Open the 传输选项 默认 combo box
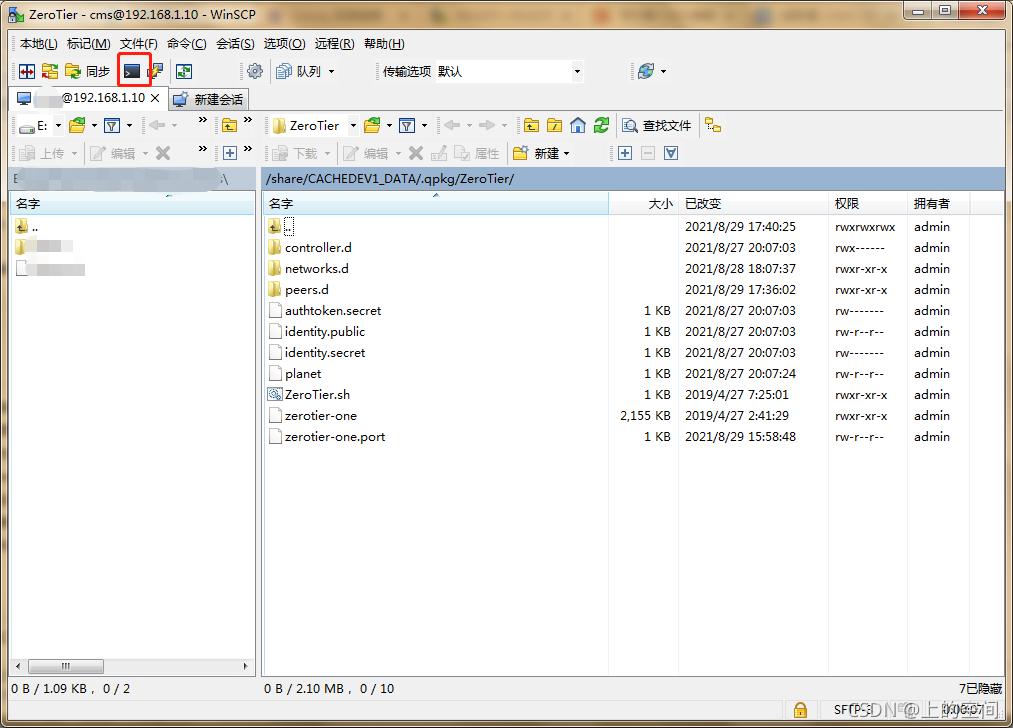This screenshot has width=1013, height=728. 509,71
